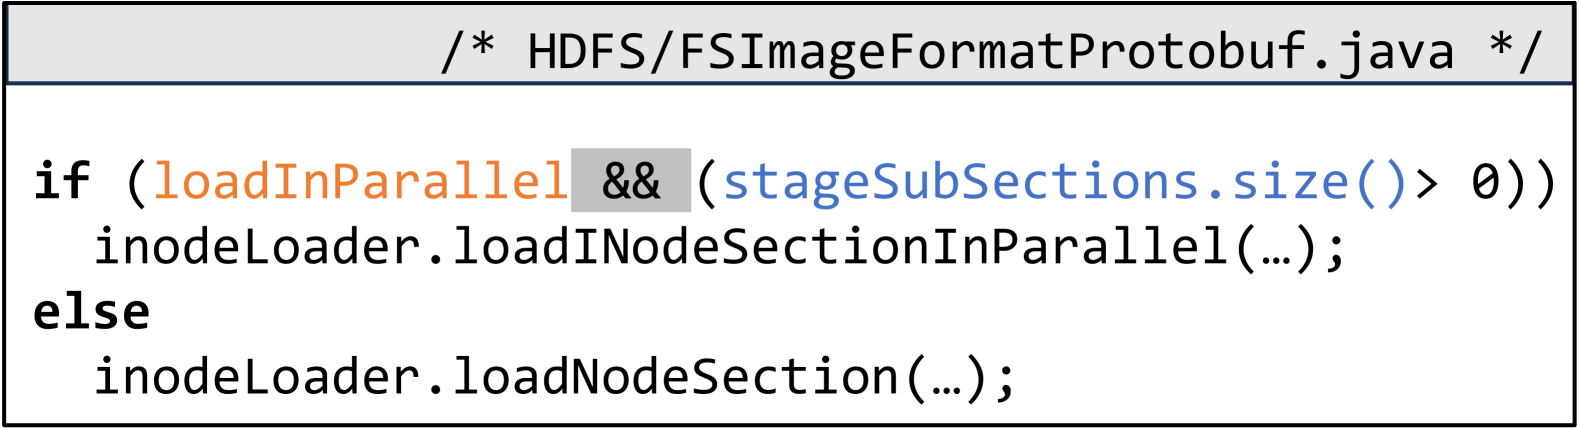Image resolution: width=1579 pixels, height=428 pixels.
Task: Click the HDFS text in the header comment
Action: point(587,52)
